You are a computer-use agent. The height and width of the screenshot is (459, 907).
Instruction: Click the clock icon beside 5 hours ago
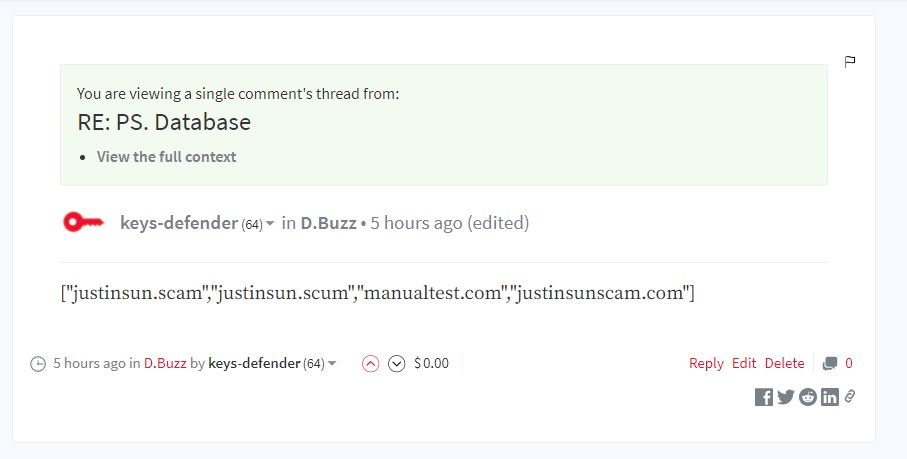coord(38,364)
